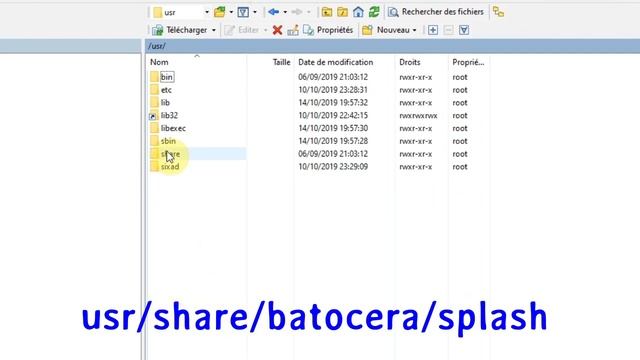
Task: Select the lib folder
Action: click(165, 103)
